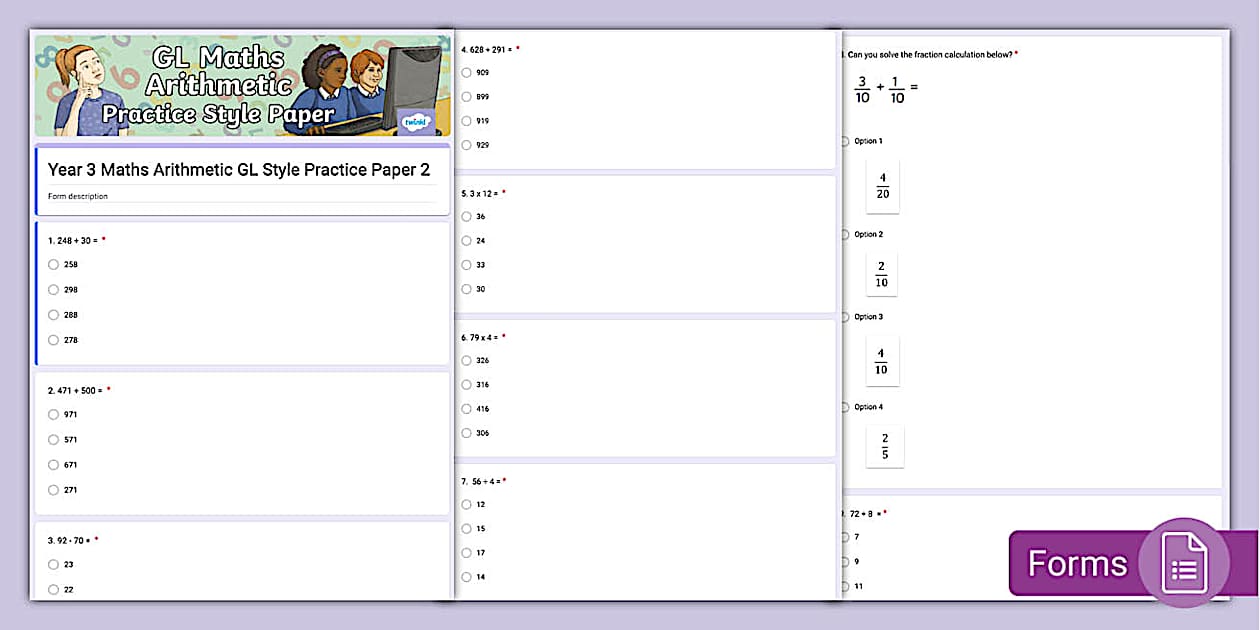Select answer 909 for question 4
The width and height of the screenshot is (1260, 630).
(x=466, y=72)
